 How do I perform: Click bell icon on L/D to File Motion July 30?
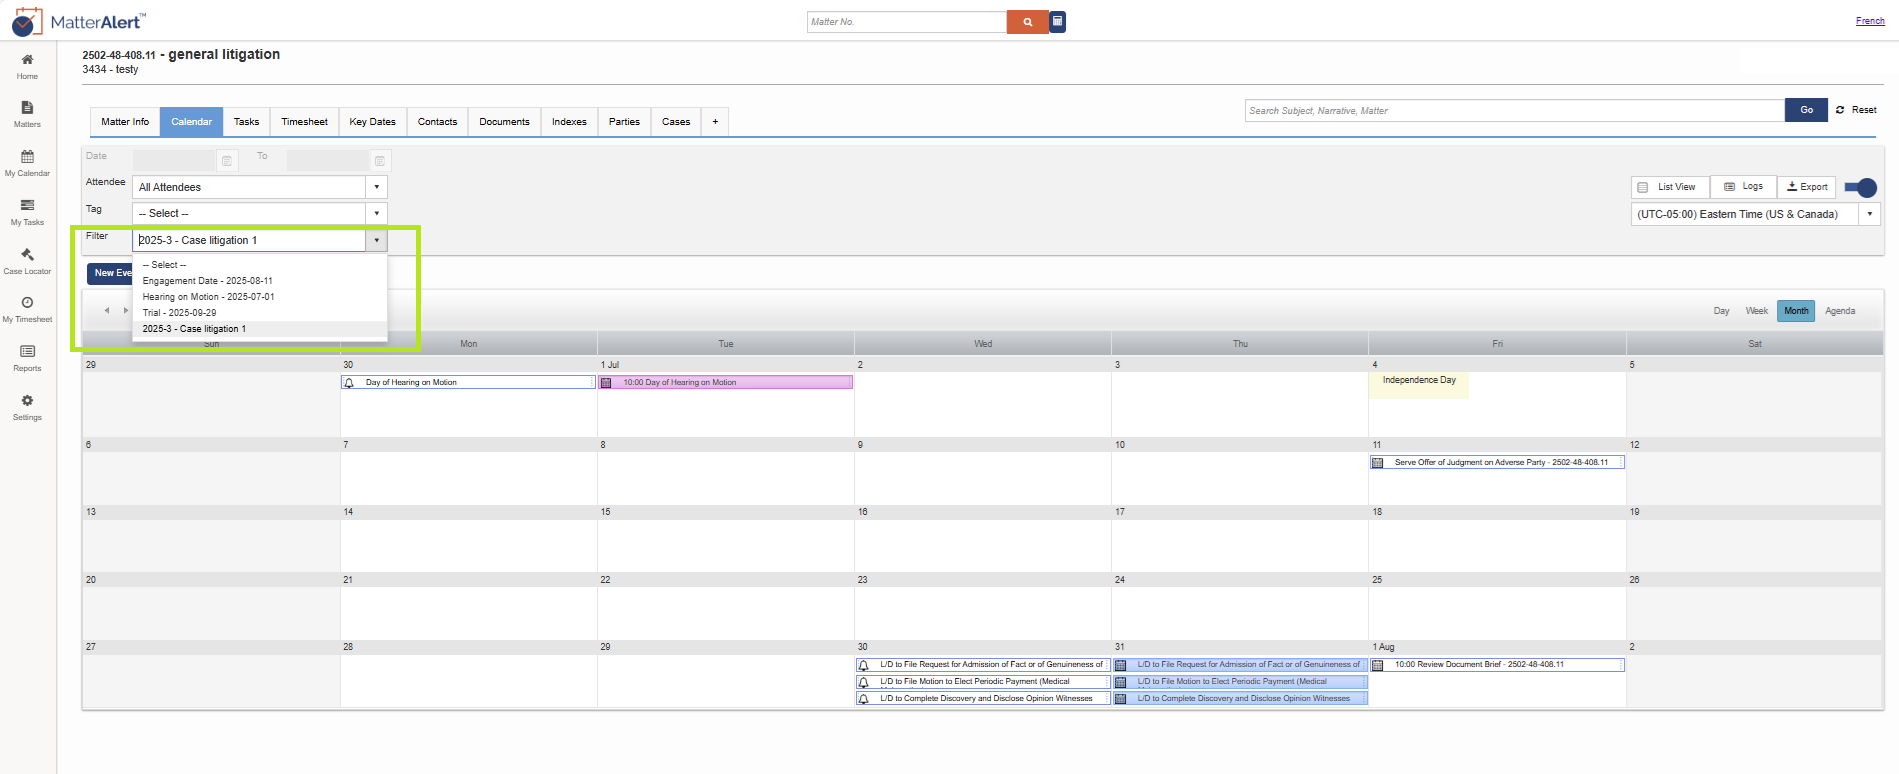click(x=864, y=682)
